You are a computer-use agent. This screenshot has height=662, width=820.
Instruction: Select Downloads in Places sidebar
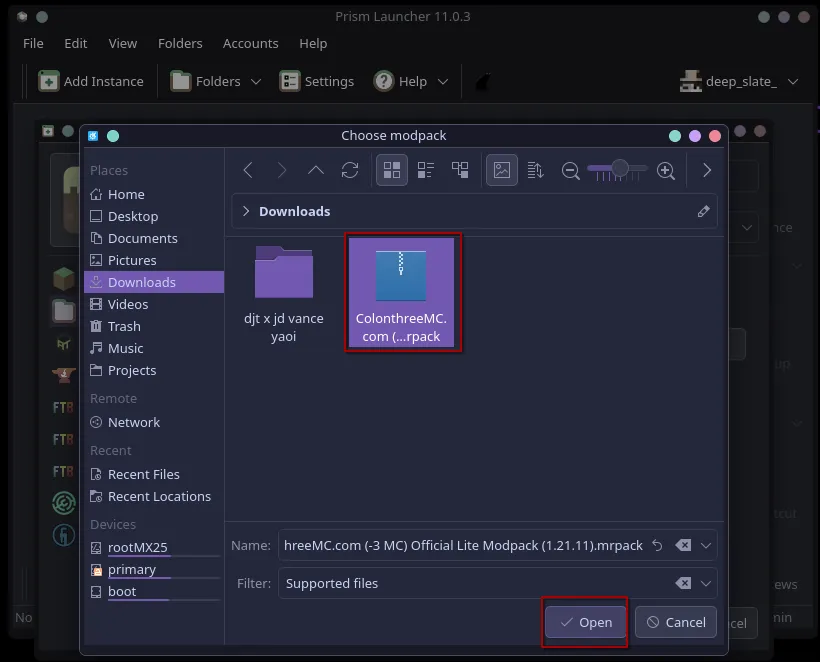[154, 282]
